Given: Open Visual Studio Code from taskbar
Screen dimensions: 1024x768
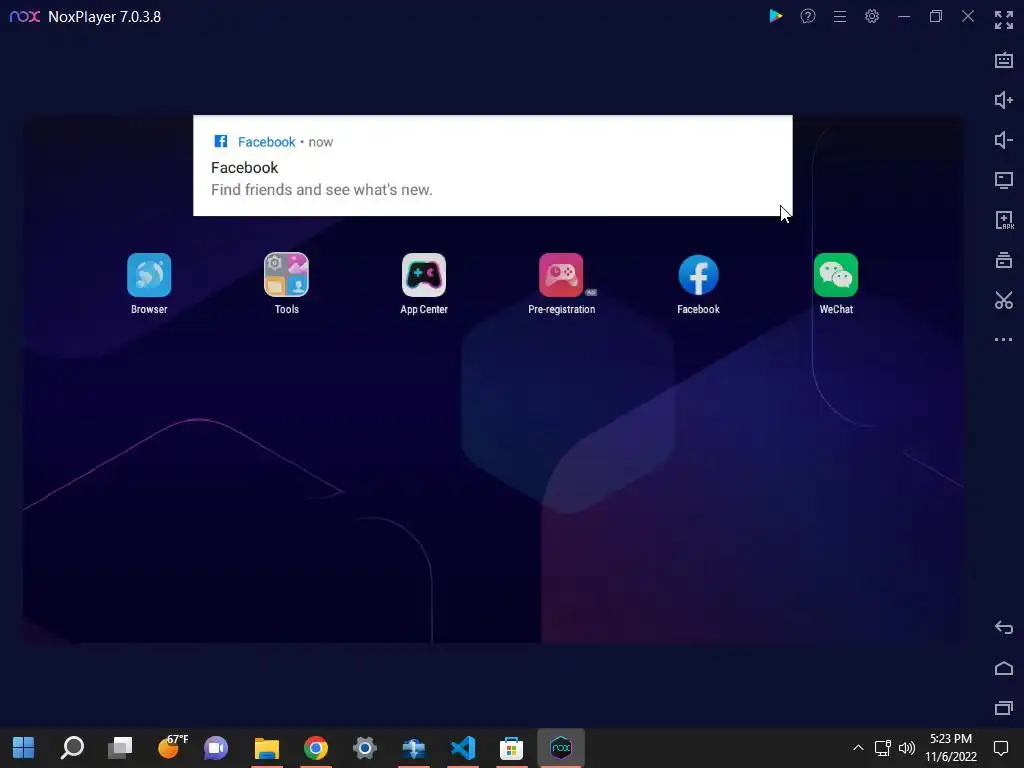Looking at the screenshot, I should click(462, 748).
